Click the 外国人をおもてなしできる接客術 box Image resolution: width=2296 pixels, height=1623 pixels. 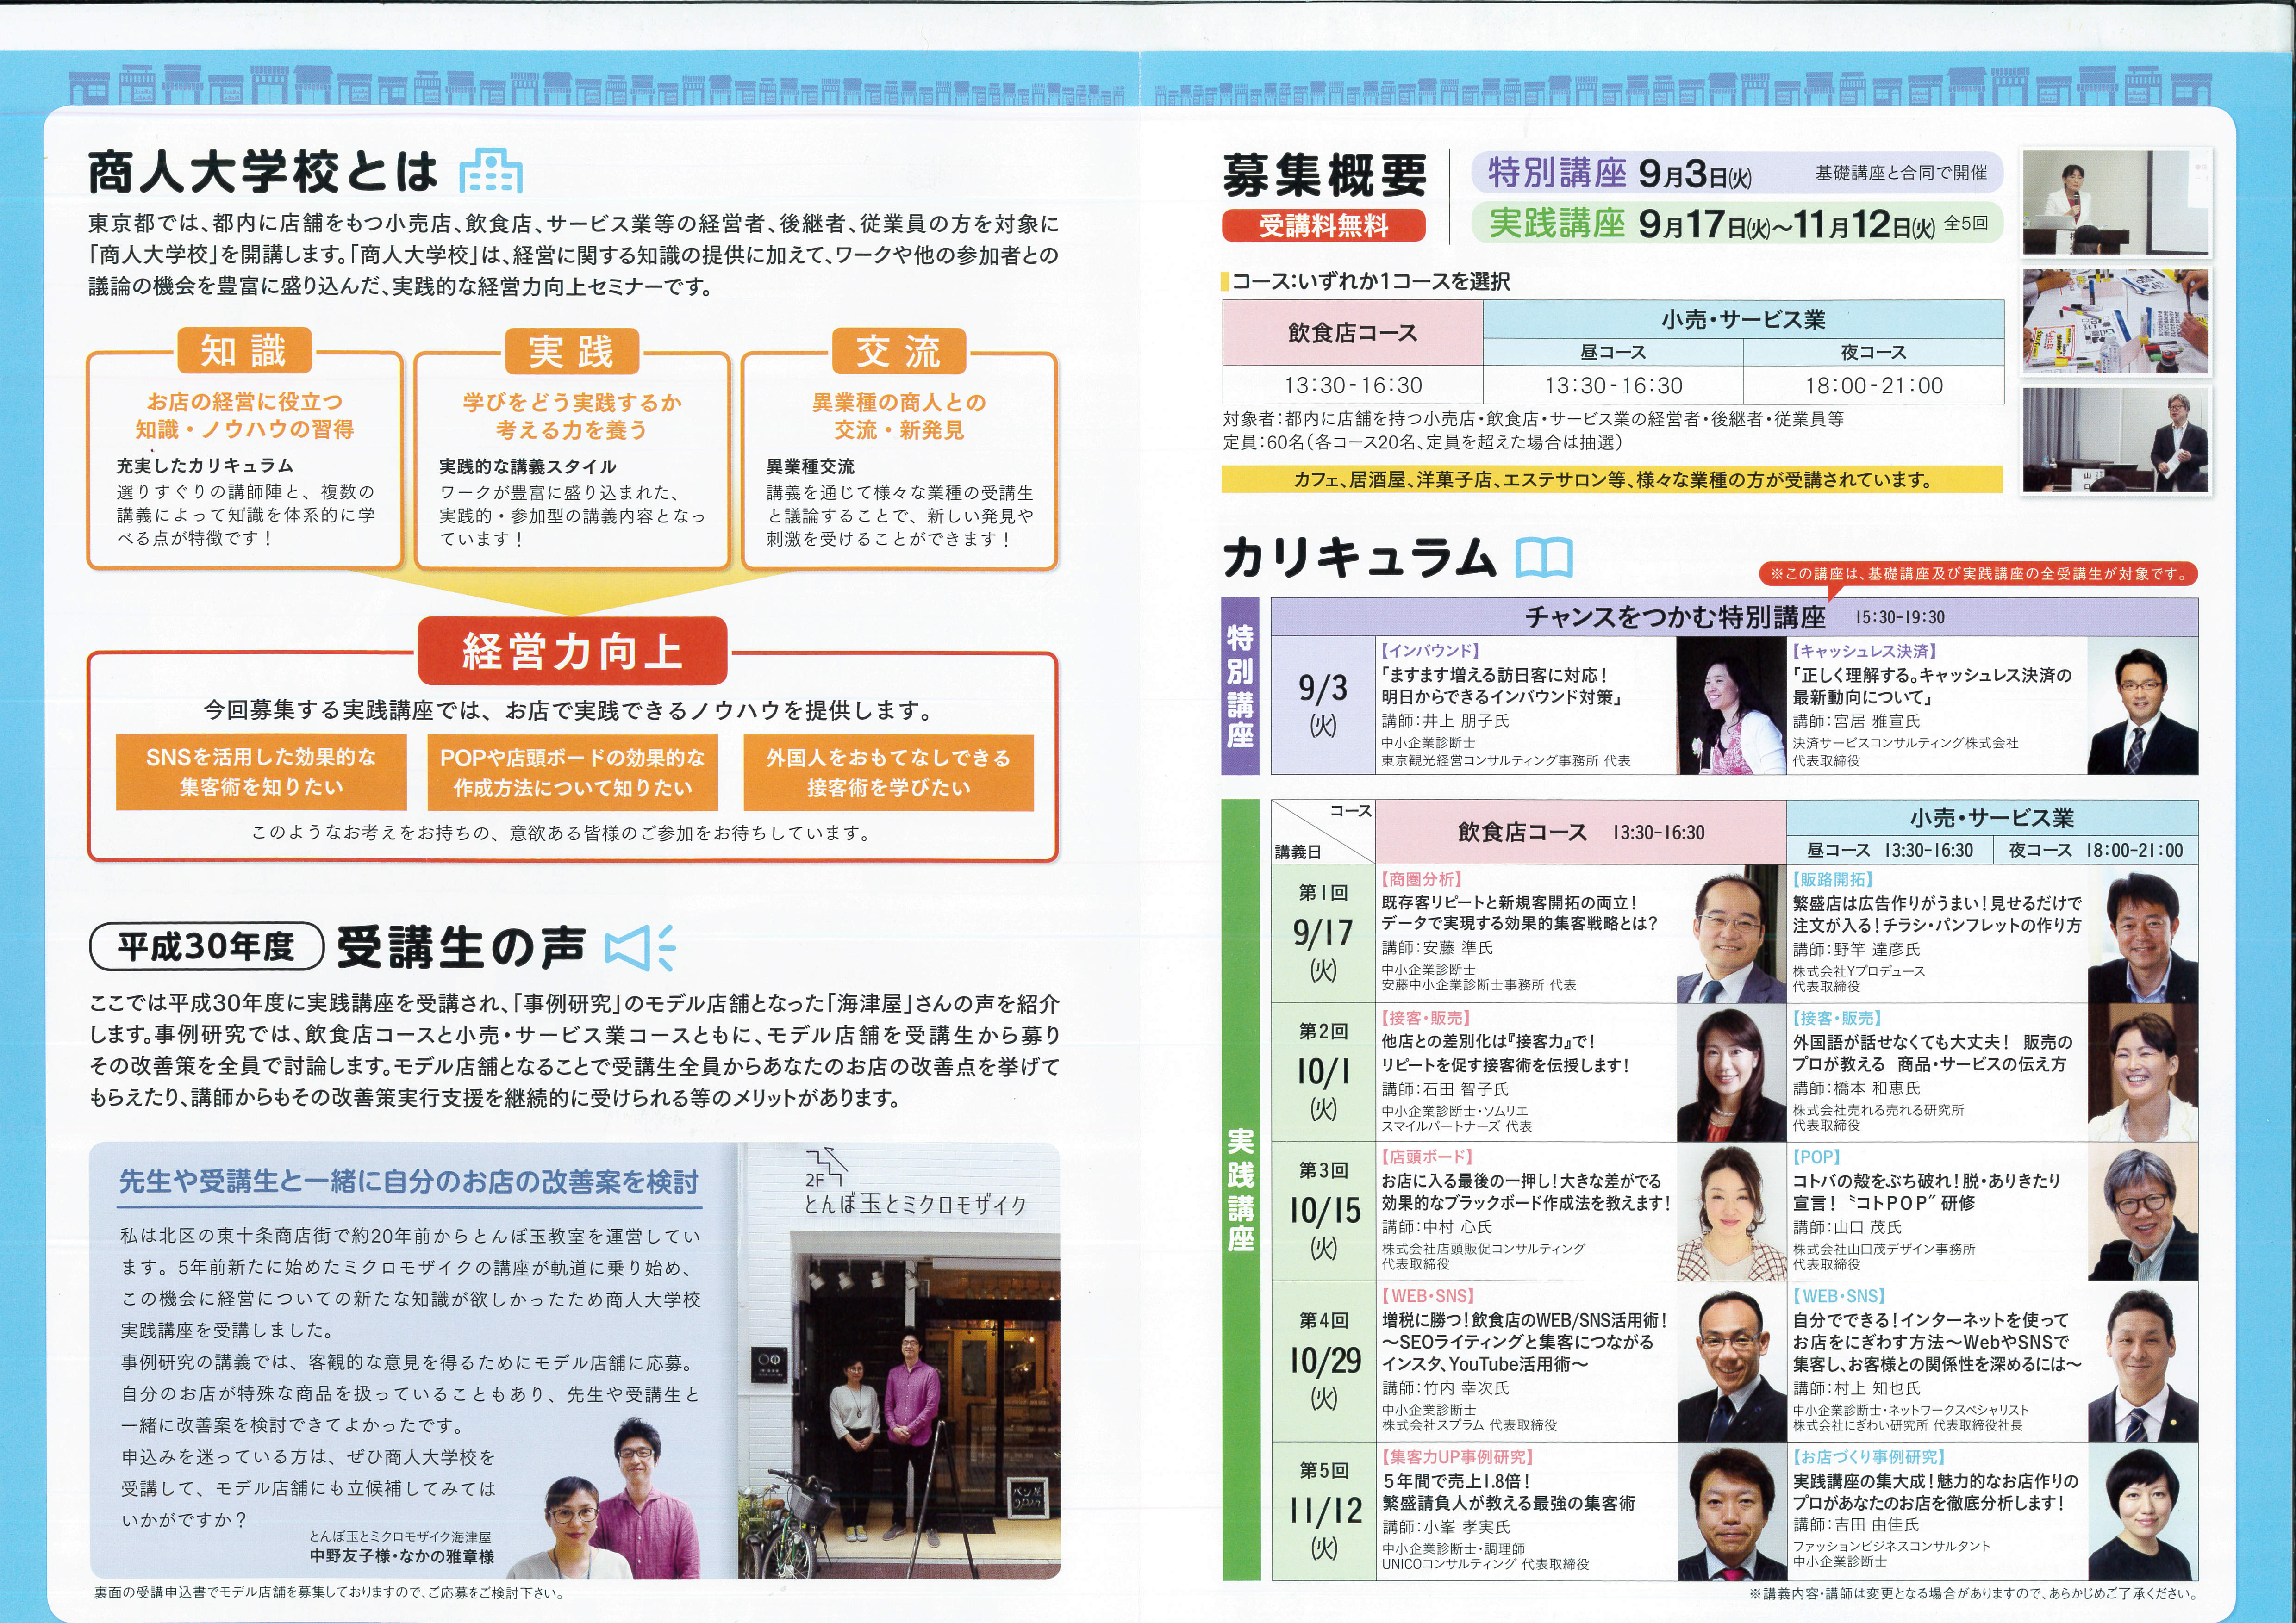tap(888, 772)
